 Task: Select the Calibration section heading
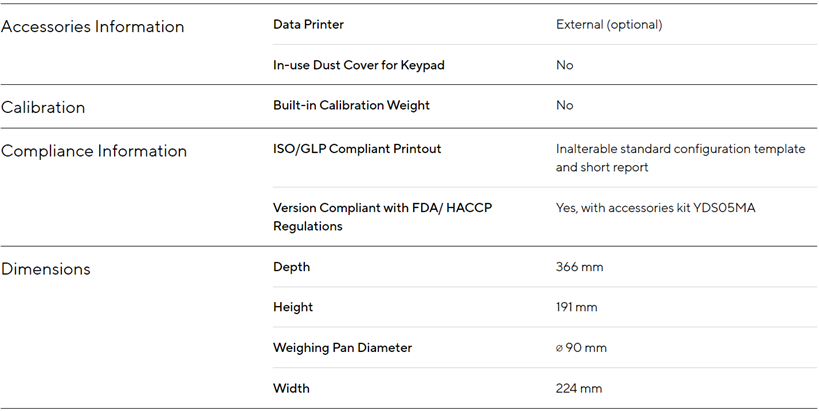coord(43,107)
